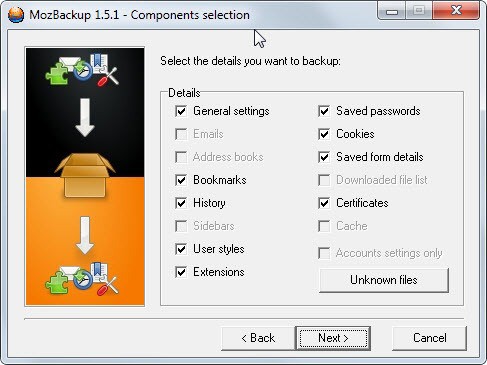This screenshot has height=365, width=487.
Task: Click the red scissors icon at top
Action: 108,77
